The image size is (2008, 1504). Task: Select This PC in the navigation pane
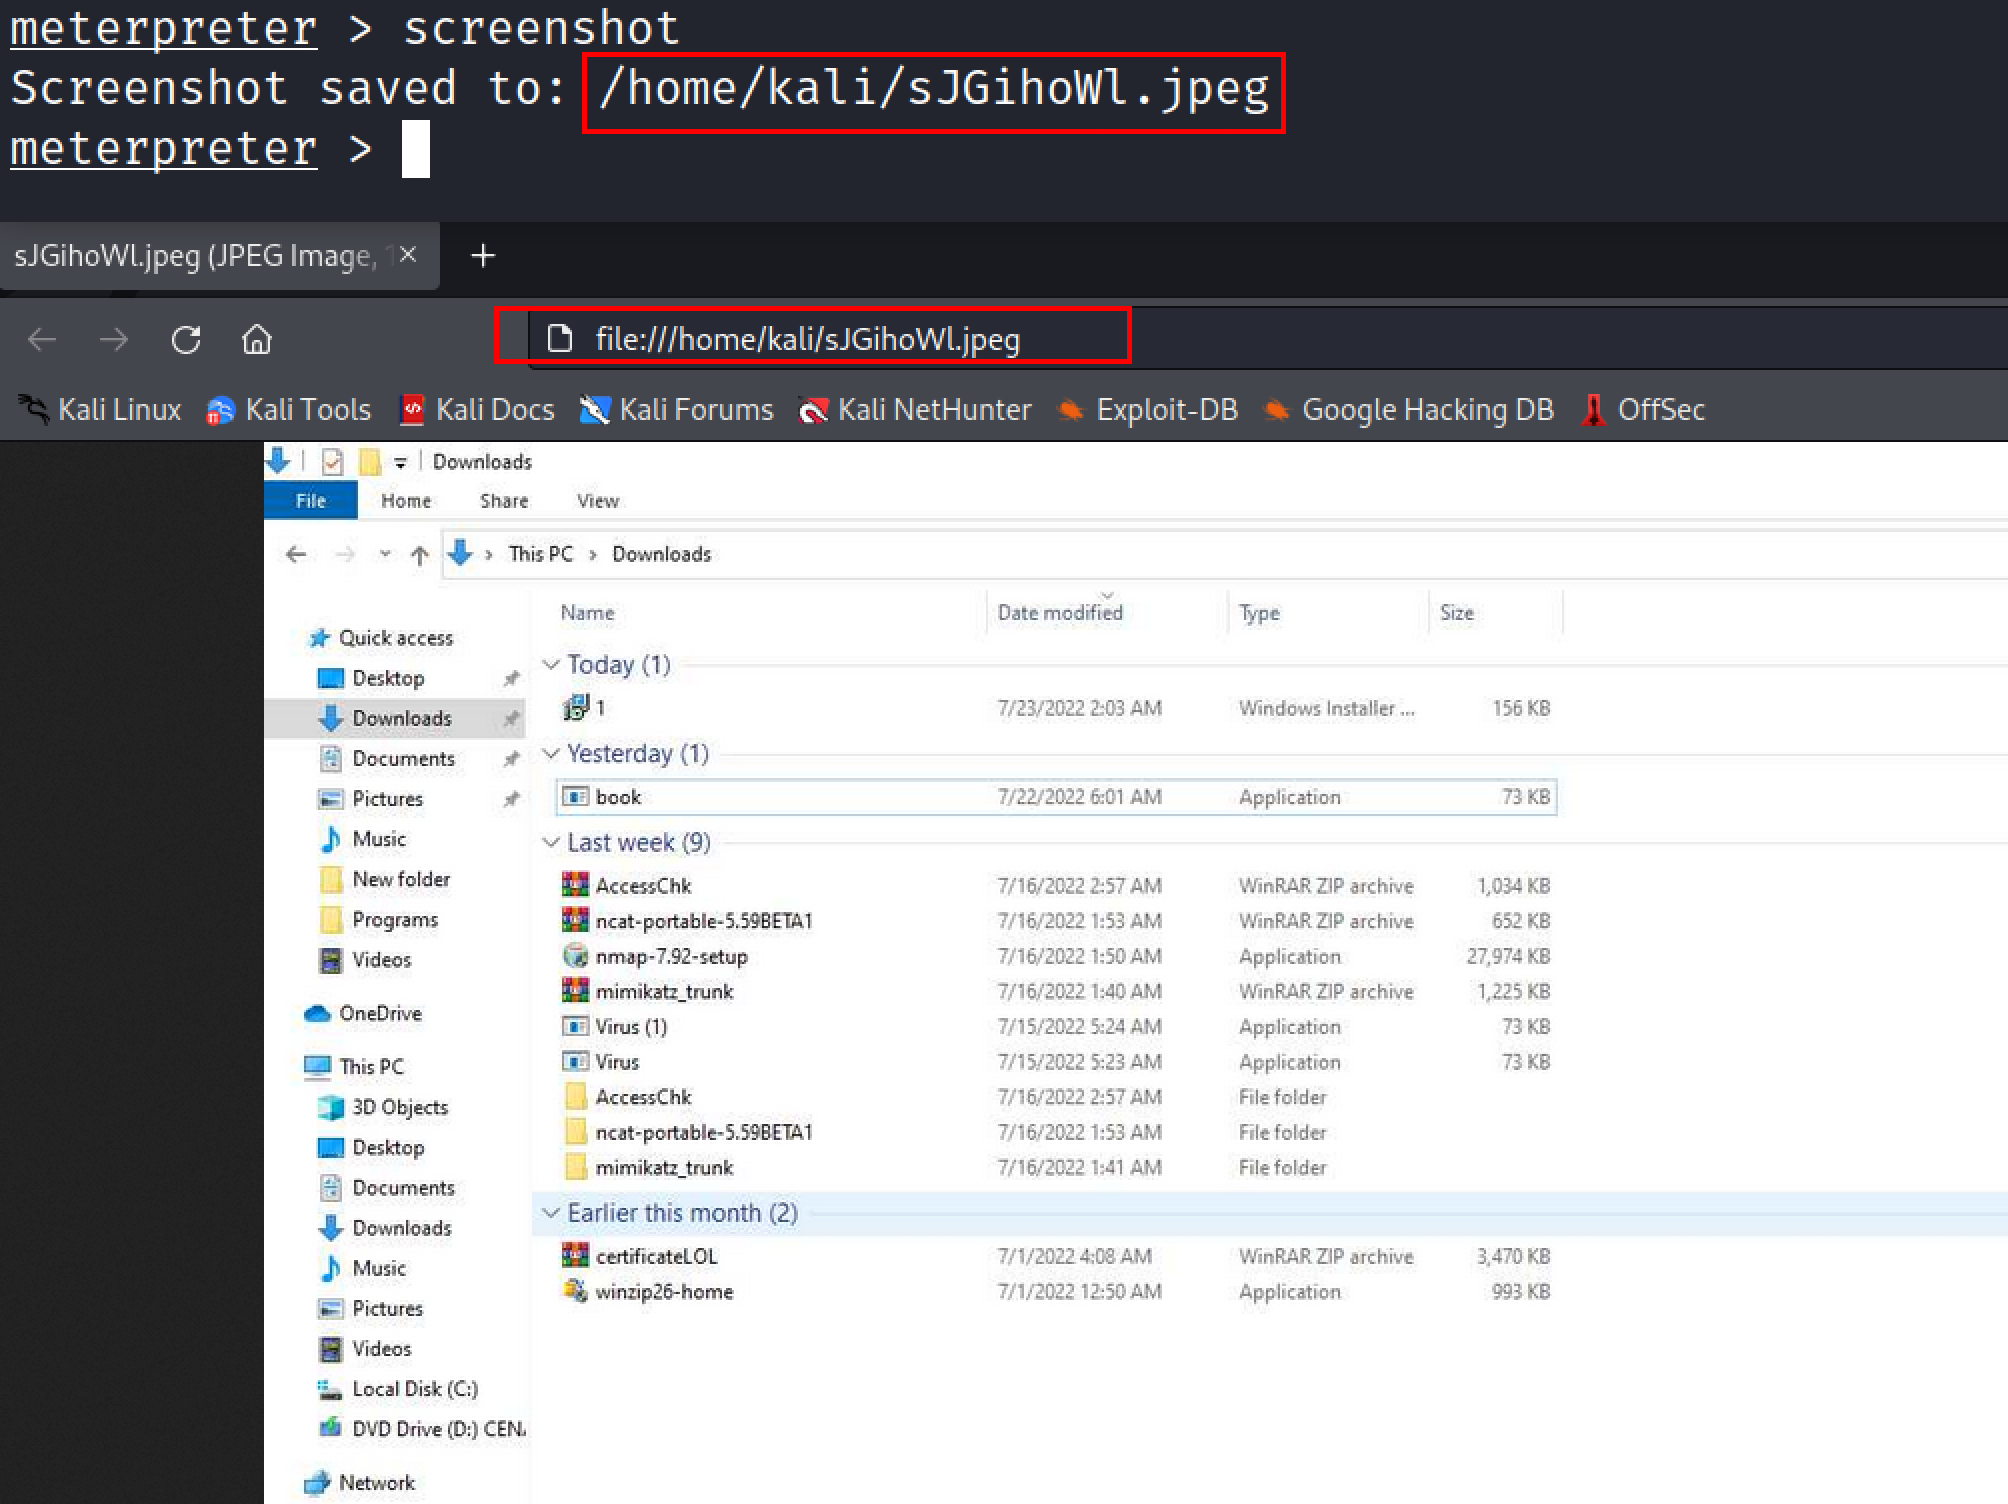pos(371,1067)
